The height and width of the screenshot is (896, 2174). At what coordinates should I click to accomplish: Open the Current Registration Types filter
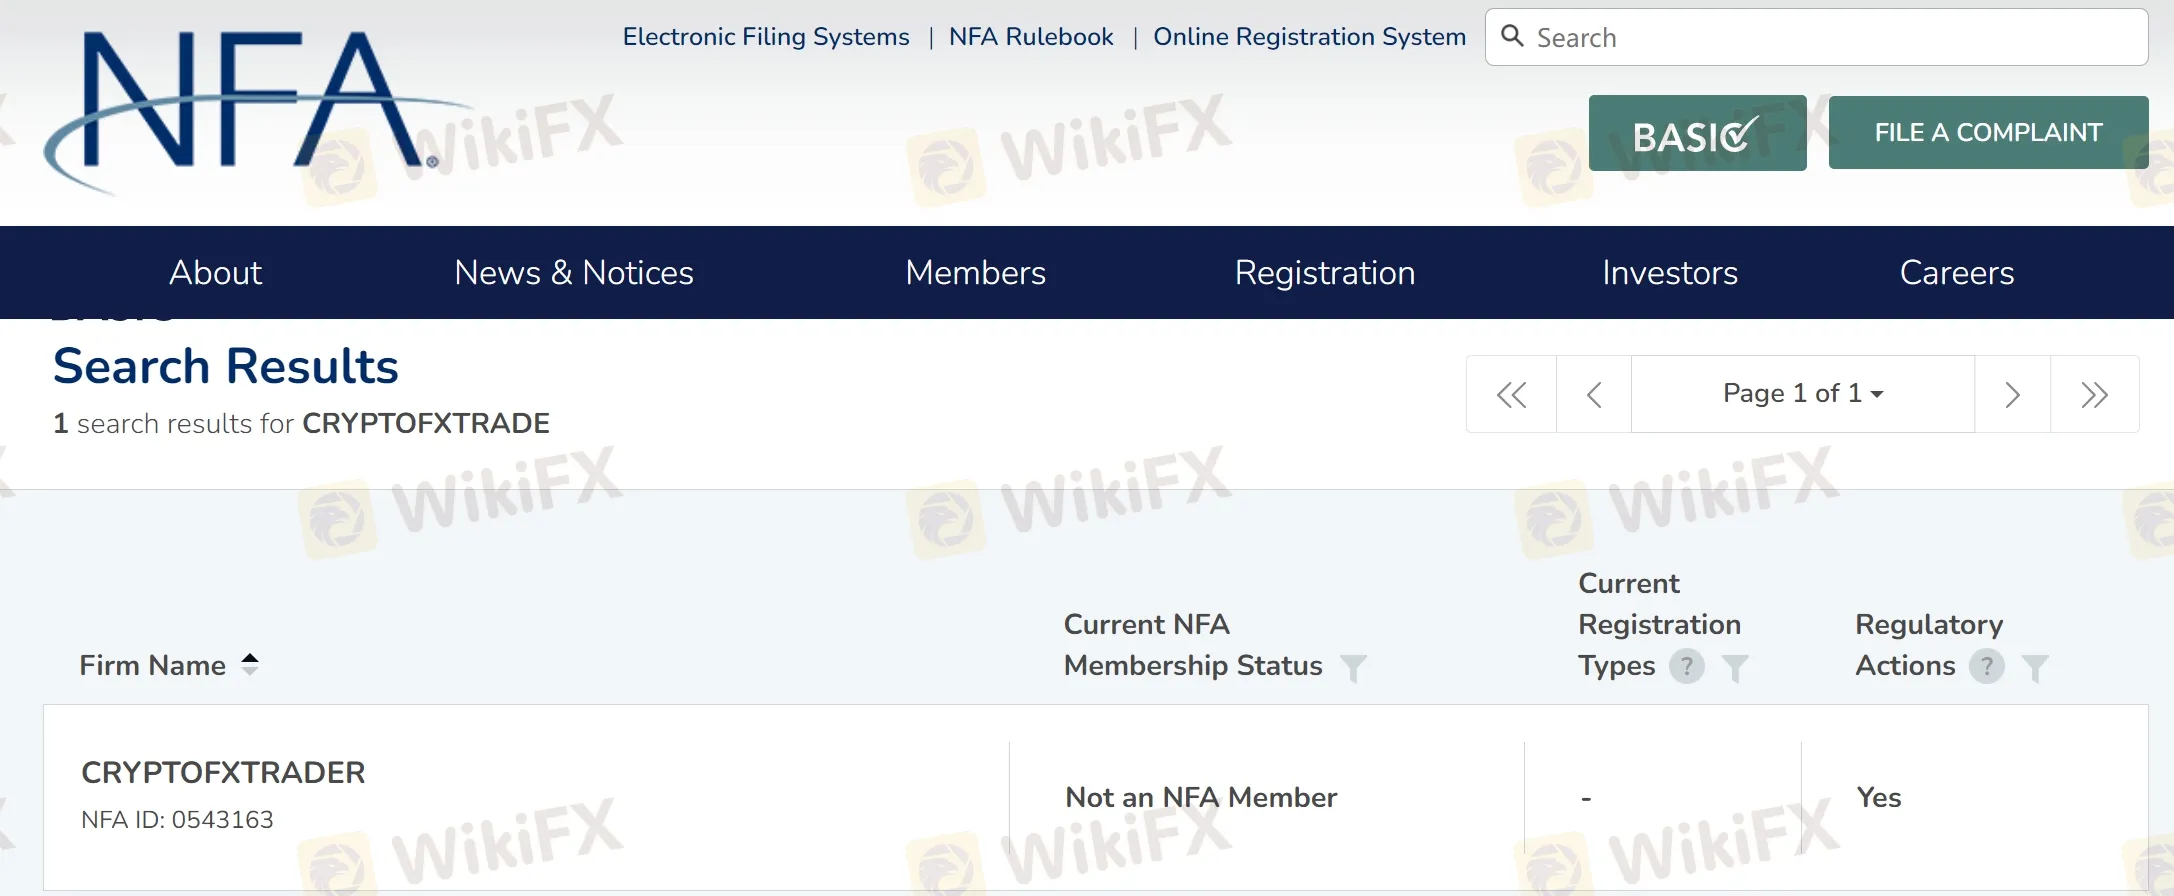click(x=1735, y=667)
